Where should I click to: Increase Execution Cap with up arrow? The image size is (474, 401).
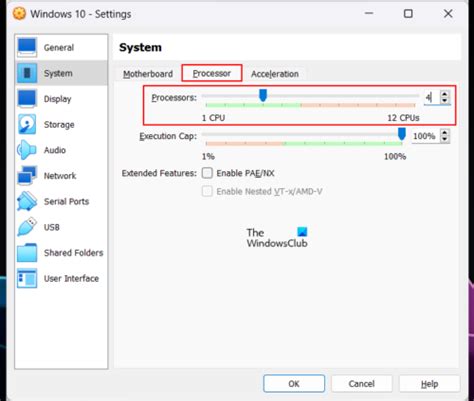tap(445, 133)
